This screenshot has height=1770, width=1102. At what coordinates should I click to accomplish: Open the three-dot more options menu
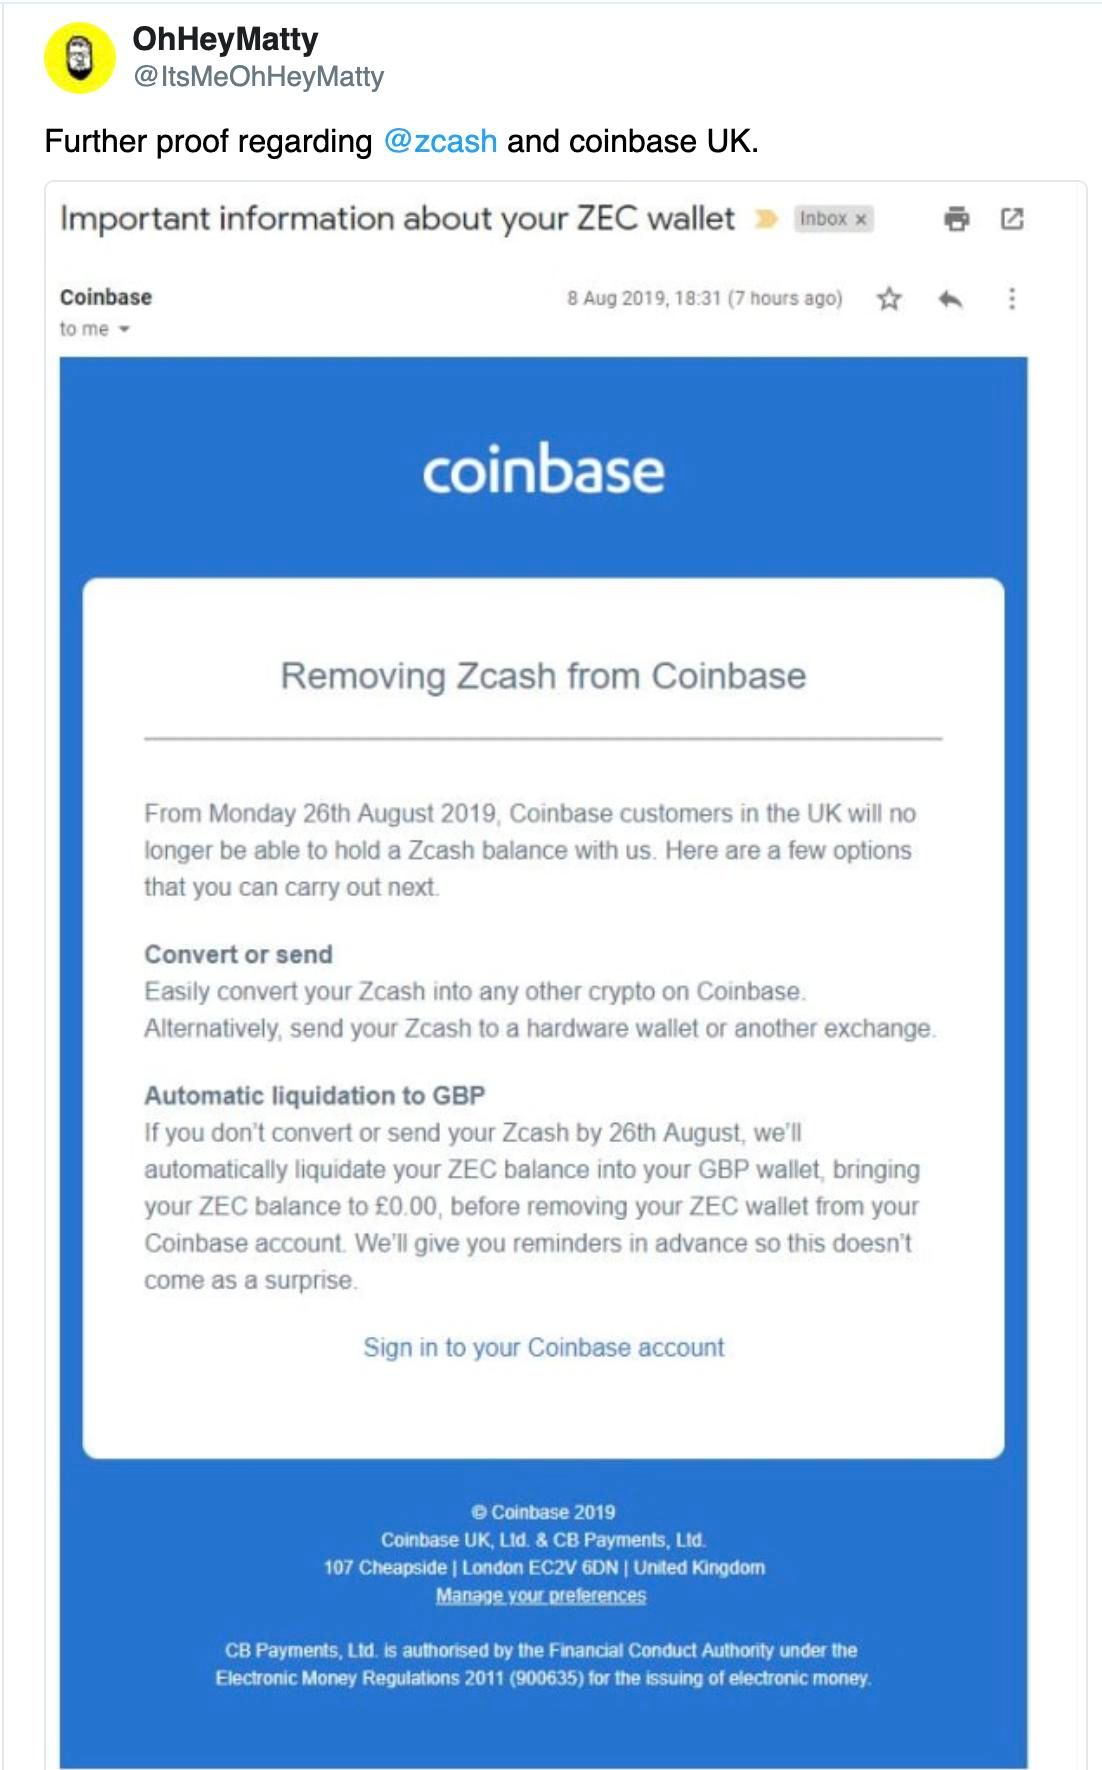coord(1012,298)
